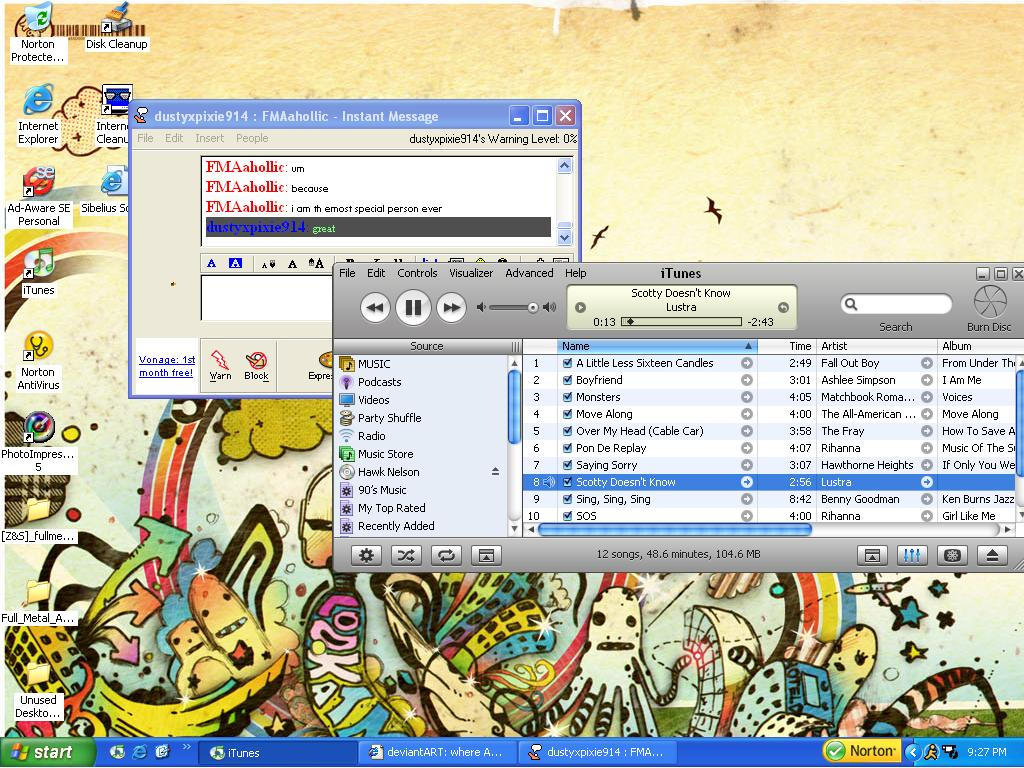Image resolution: width=1024 pixels, height=768 pixels.
Task: Select Internet Explorer desktop icon
Action: pyautogui.click(x=38, y=114)
